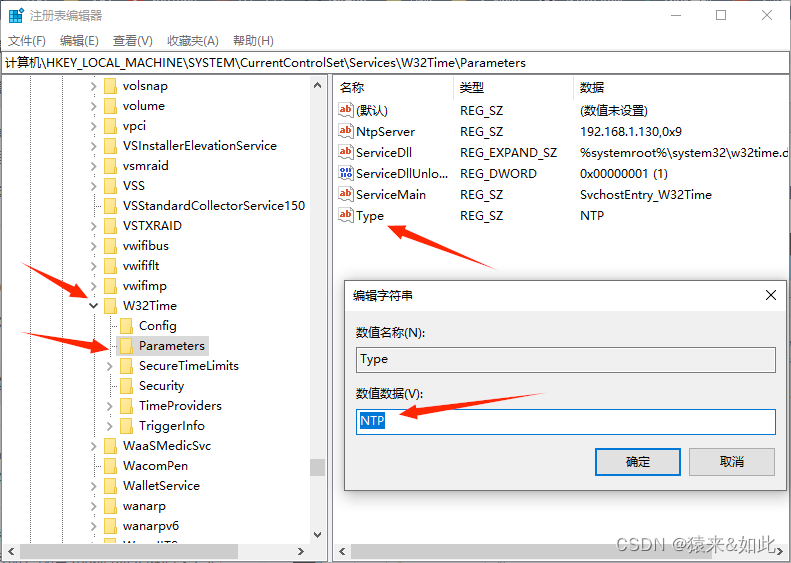Expand the VSInstallerElevationService node
This screenshot has height=563, width=791.
(93, 146)
